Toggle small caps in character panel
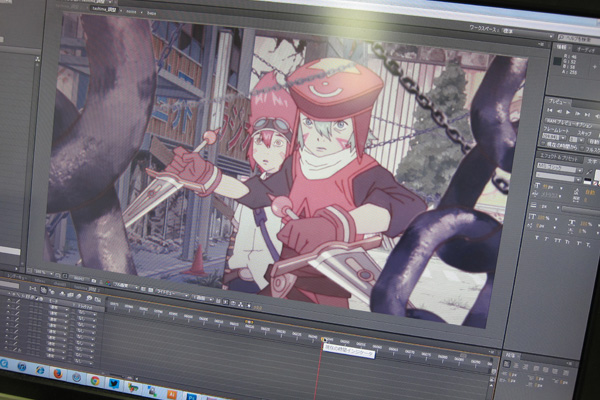 coord(567,242)
